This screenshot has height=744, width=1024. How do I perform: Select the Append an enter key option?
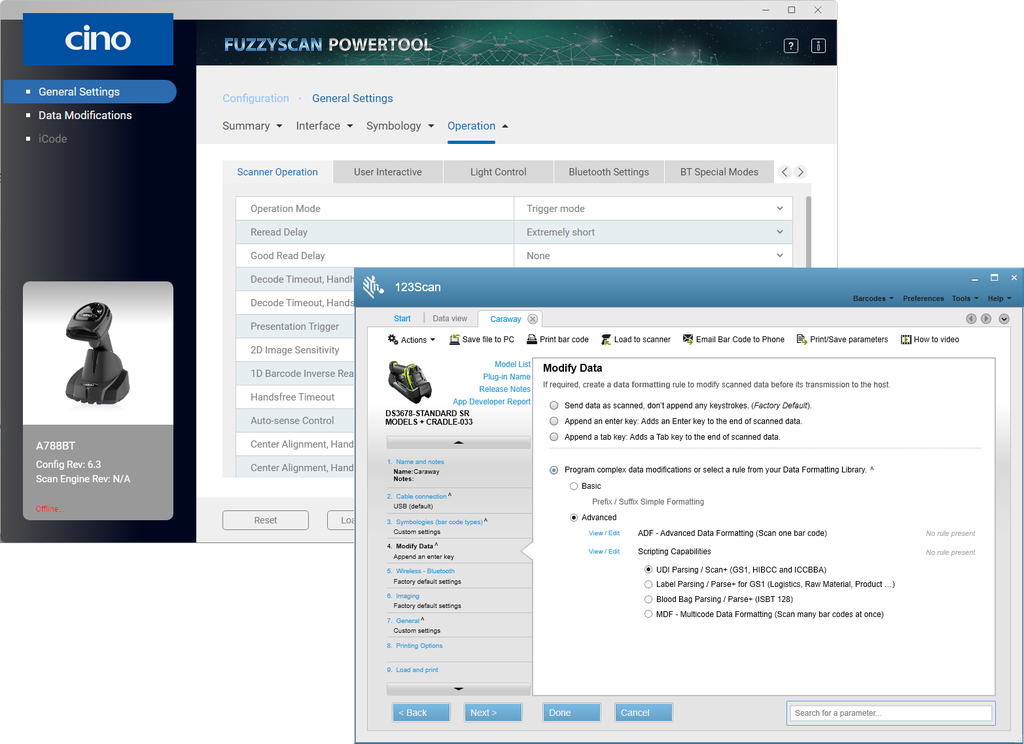coord(555,421)
